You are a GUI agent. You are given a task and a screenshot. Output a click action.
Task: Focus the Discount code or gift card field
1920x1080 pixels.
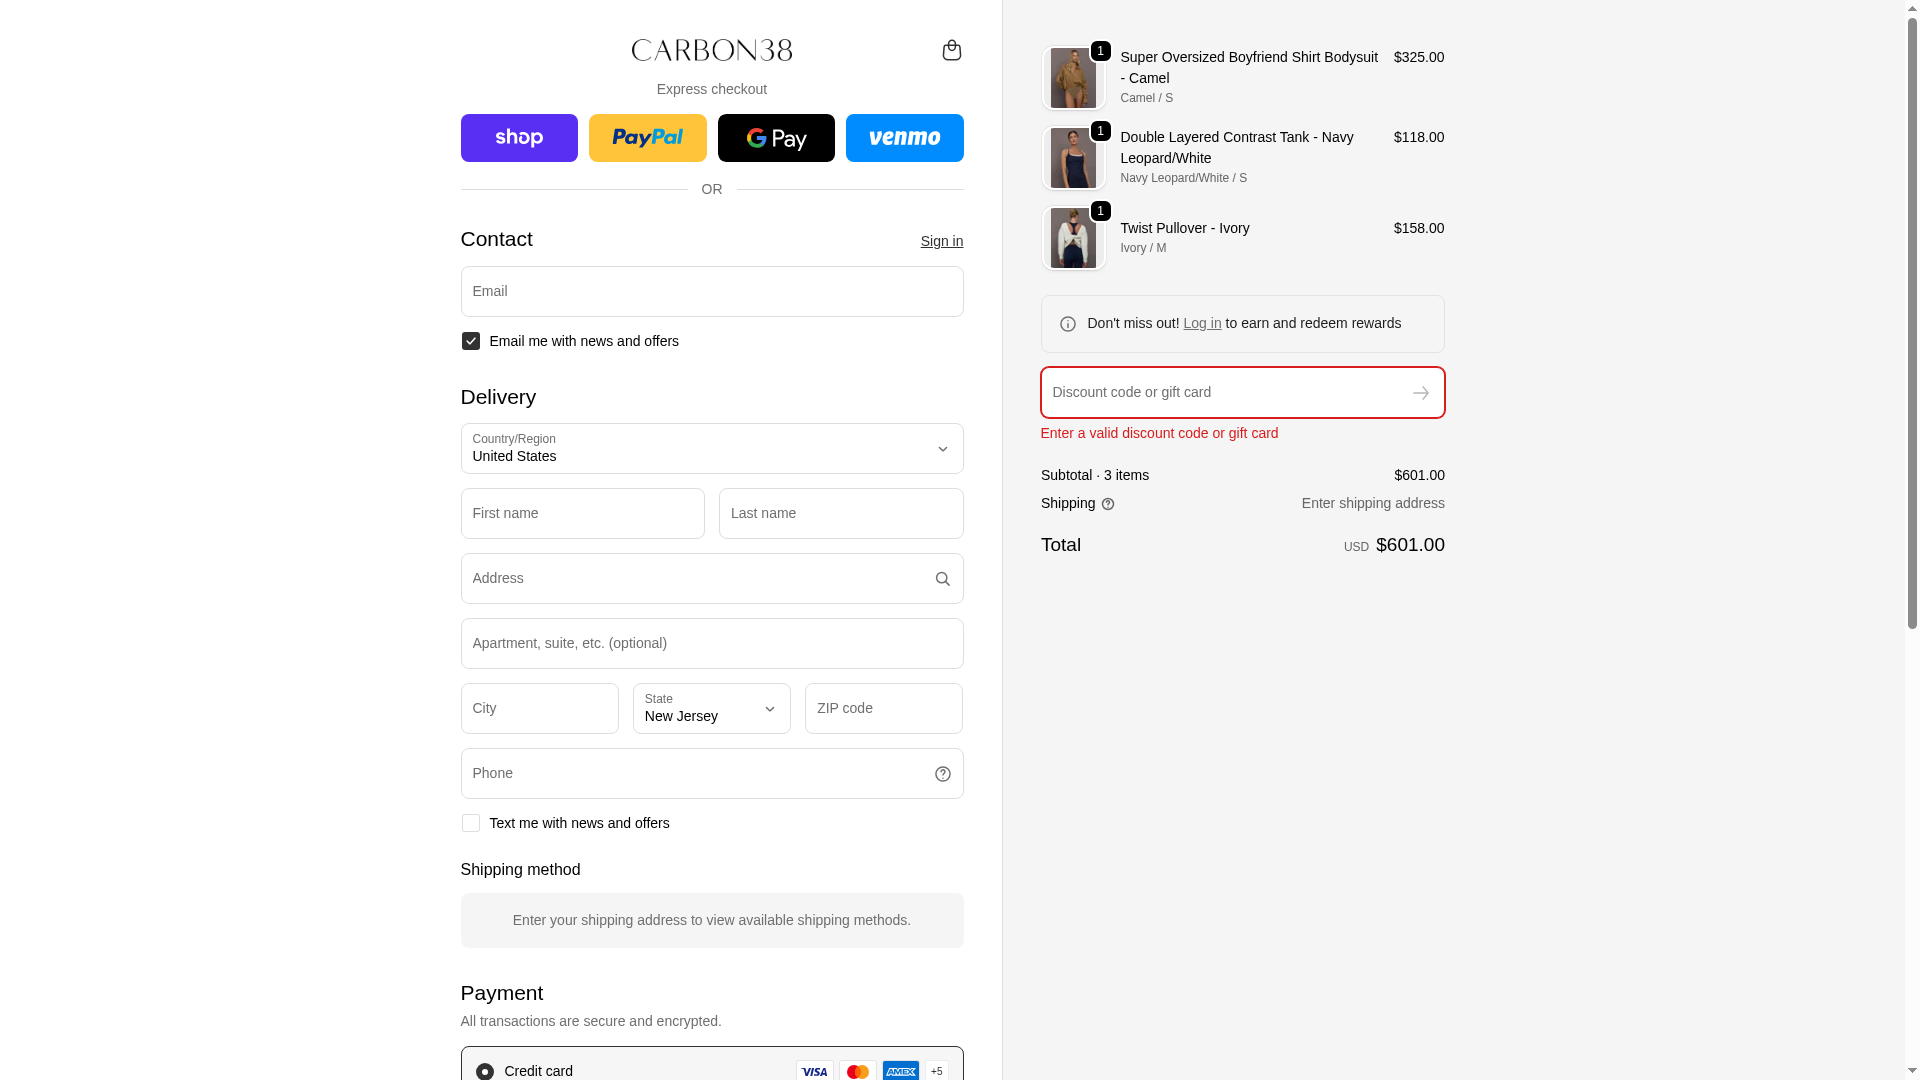[1220, 393]
